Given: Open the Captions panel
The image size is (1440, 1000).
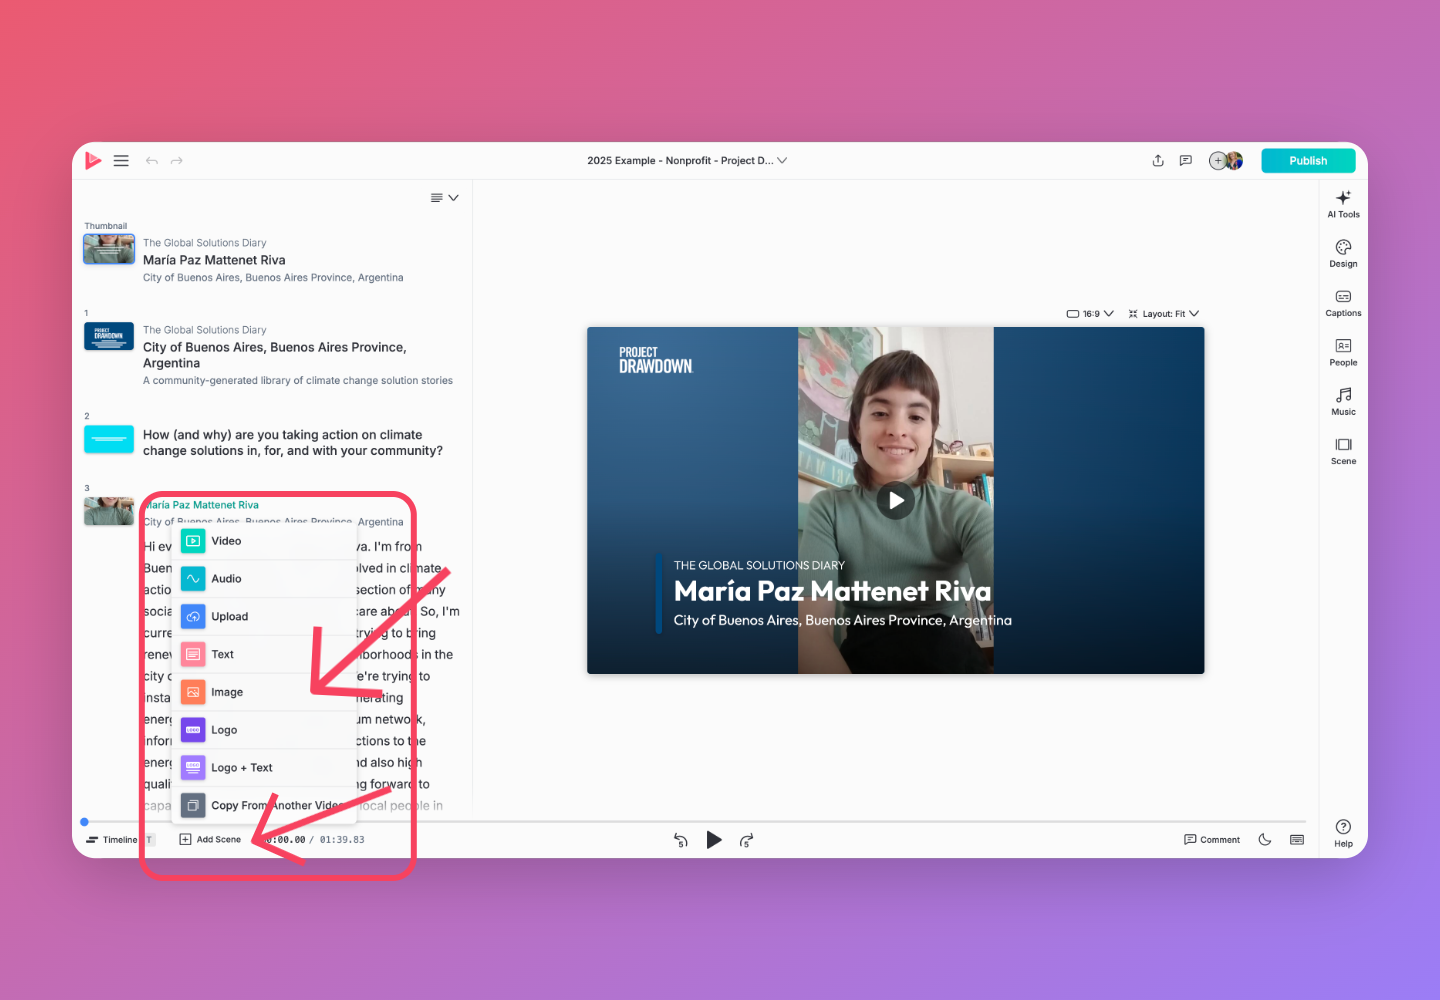Looking at the screenshot, I should (1343, 303).
